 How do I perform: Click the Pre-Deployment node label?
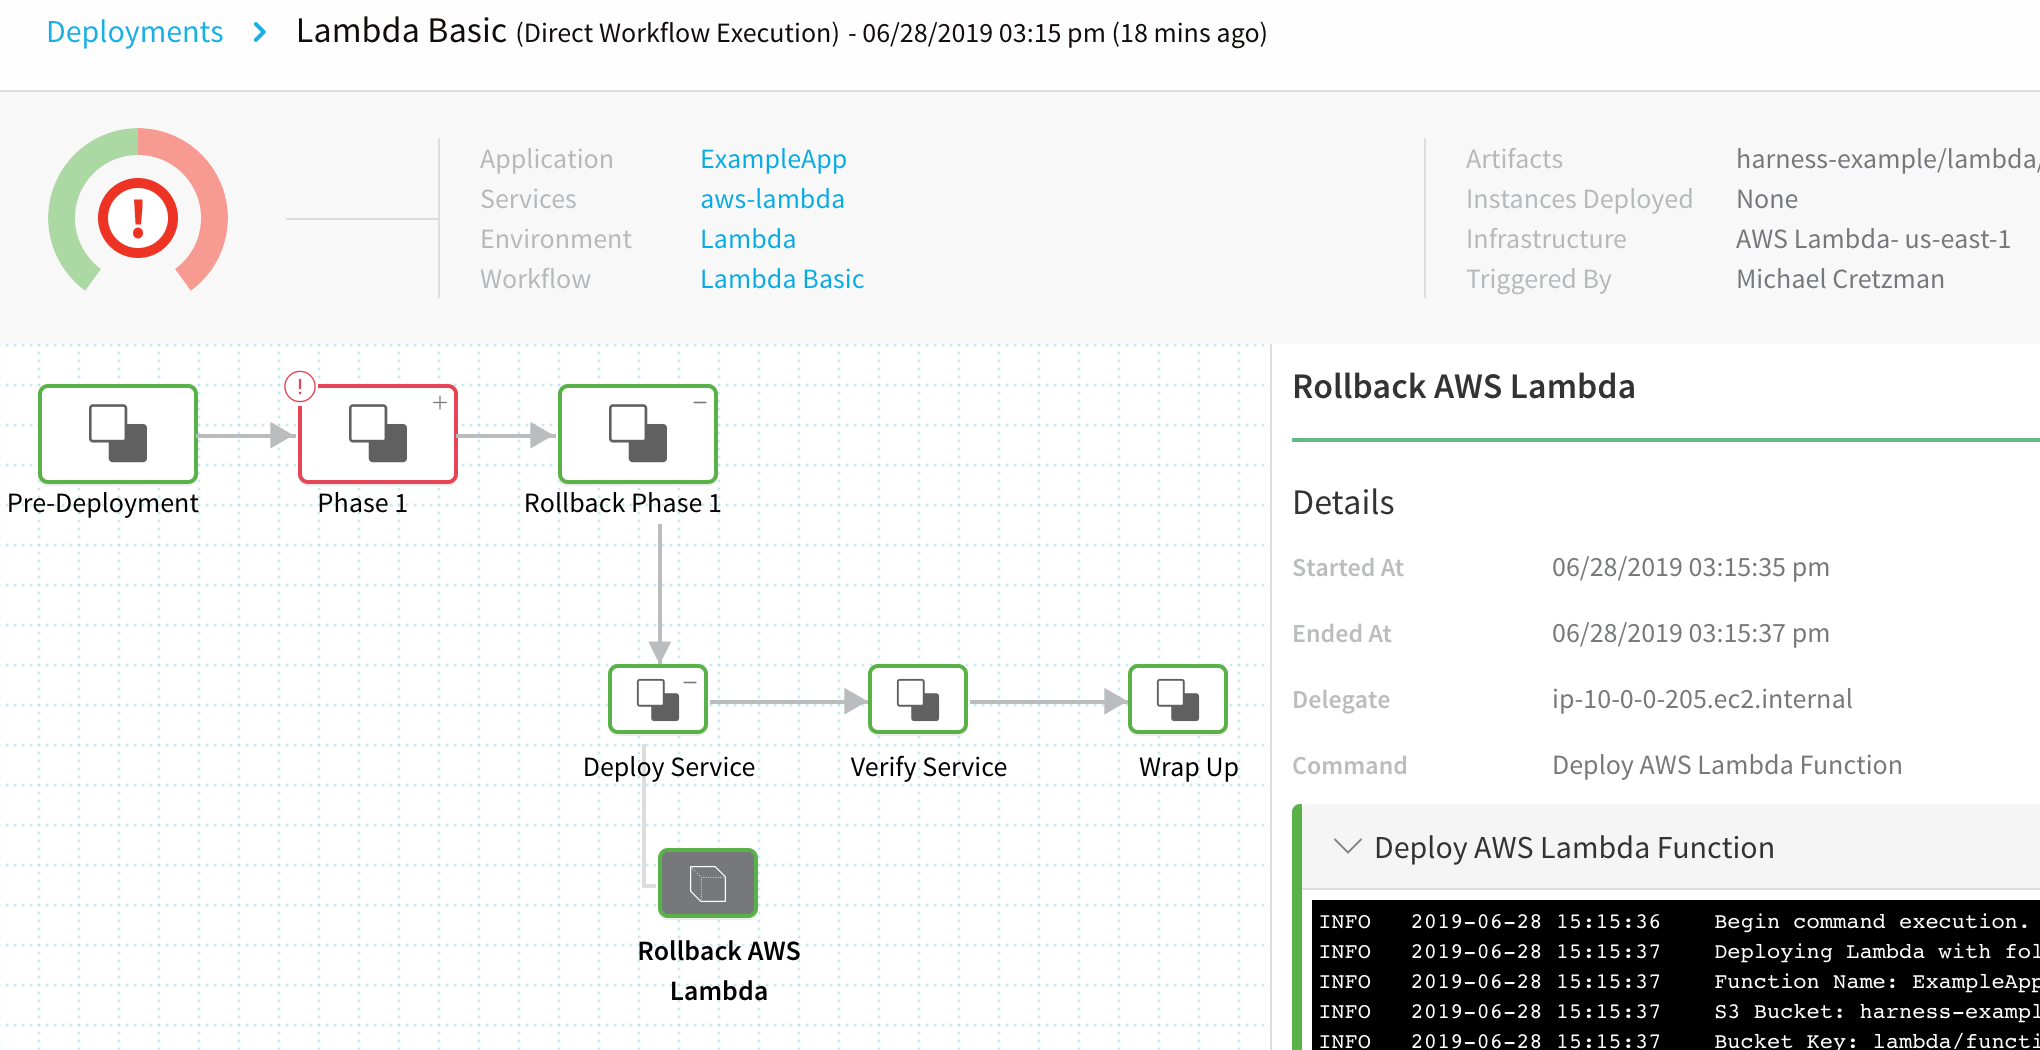[x=103, y=503]
